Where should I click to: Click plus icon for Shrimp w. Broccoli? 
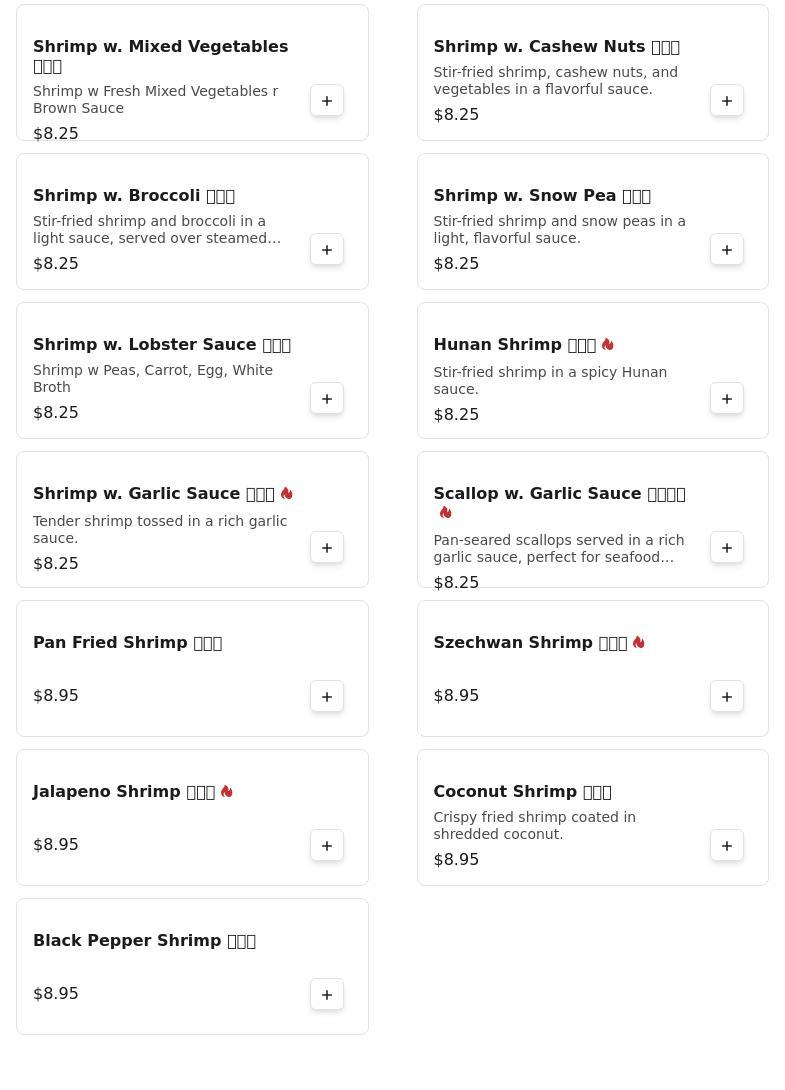[327, 250]
